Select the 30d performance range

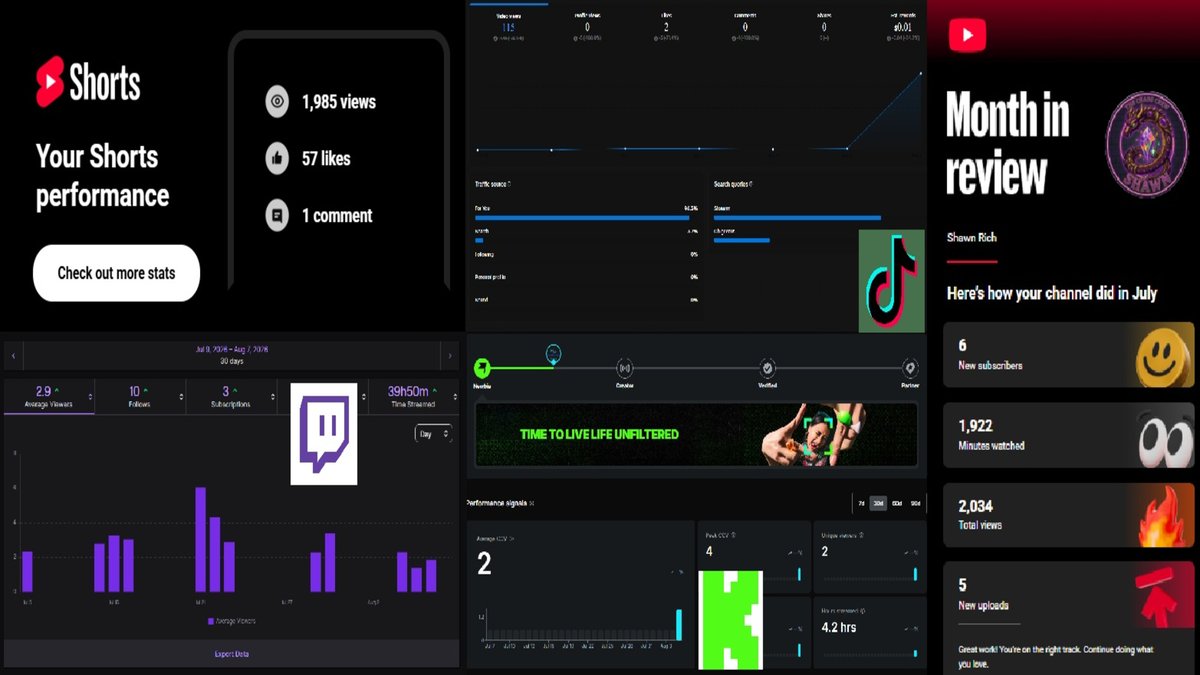[878, 503]
